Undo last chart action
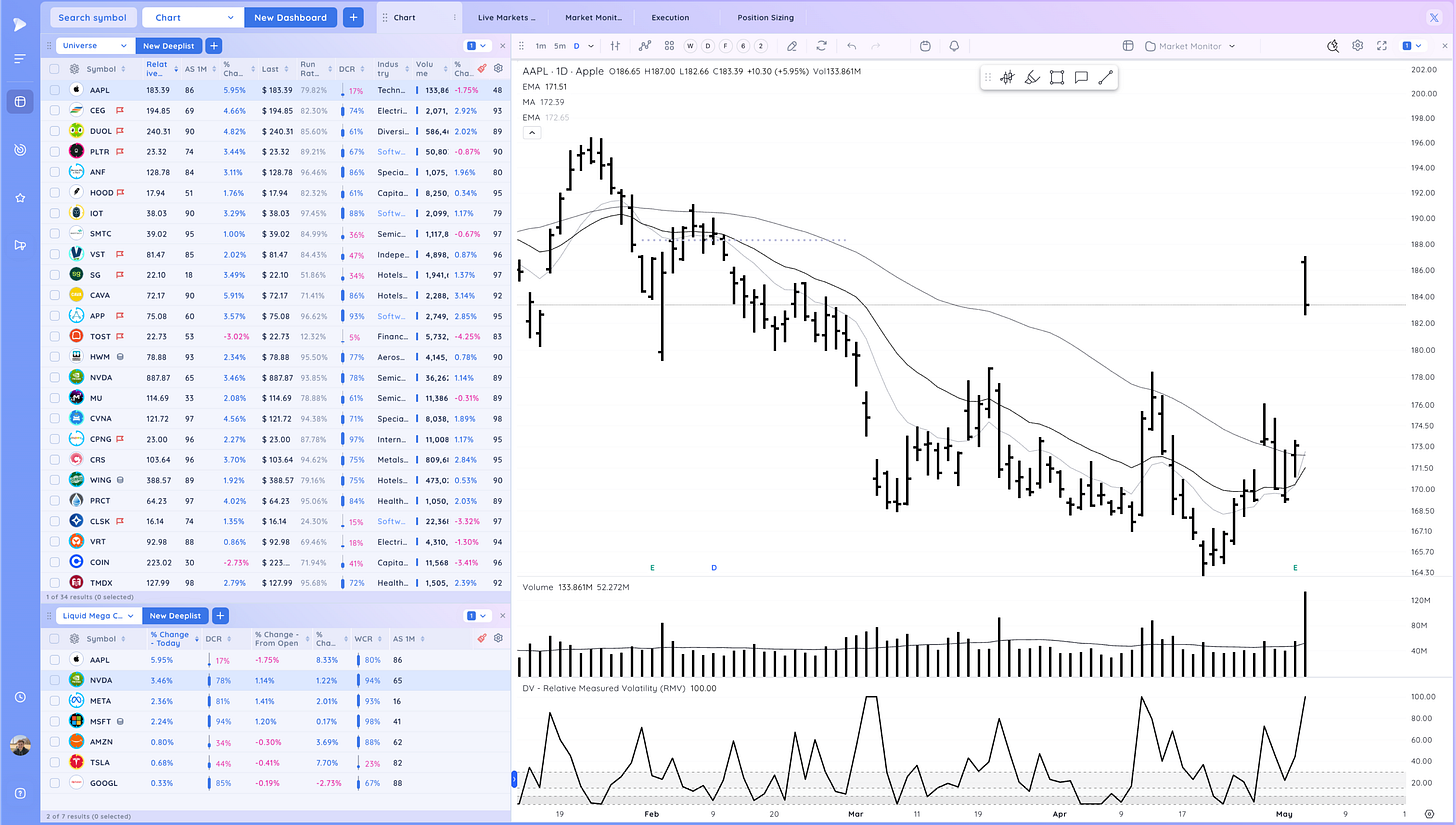The height and width of the screenshot is (825, 1456). click(852, 46)
